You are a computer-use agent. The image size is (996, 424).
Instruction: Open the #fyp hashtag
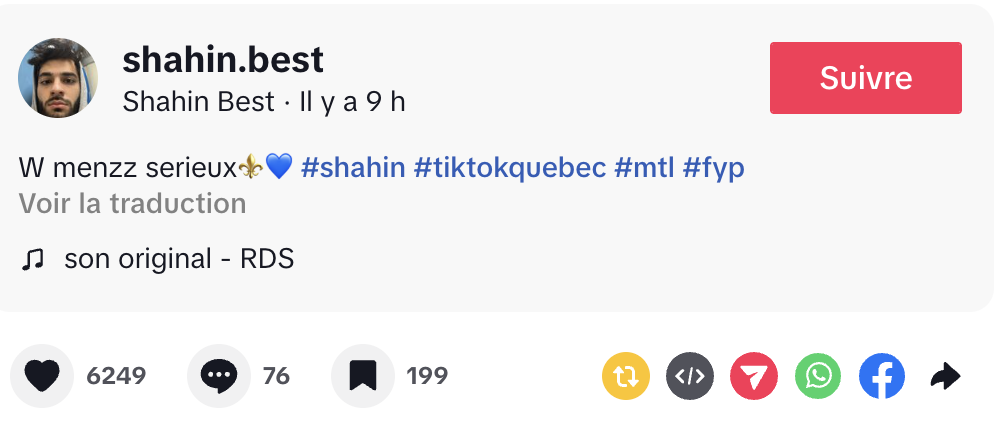(713, 167)
